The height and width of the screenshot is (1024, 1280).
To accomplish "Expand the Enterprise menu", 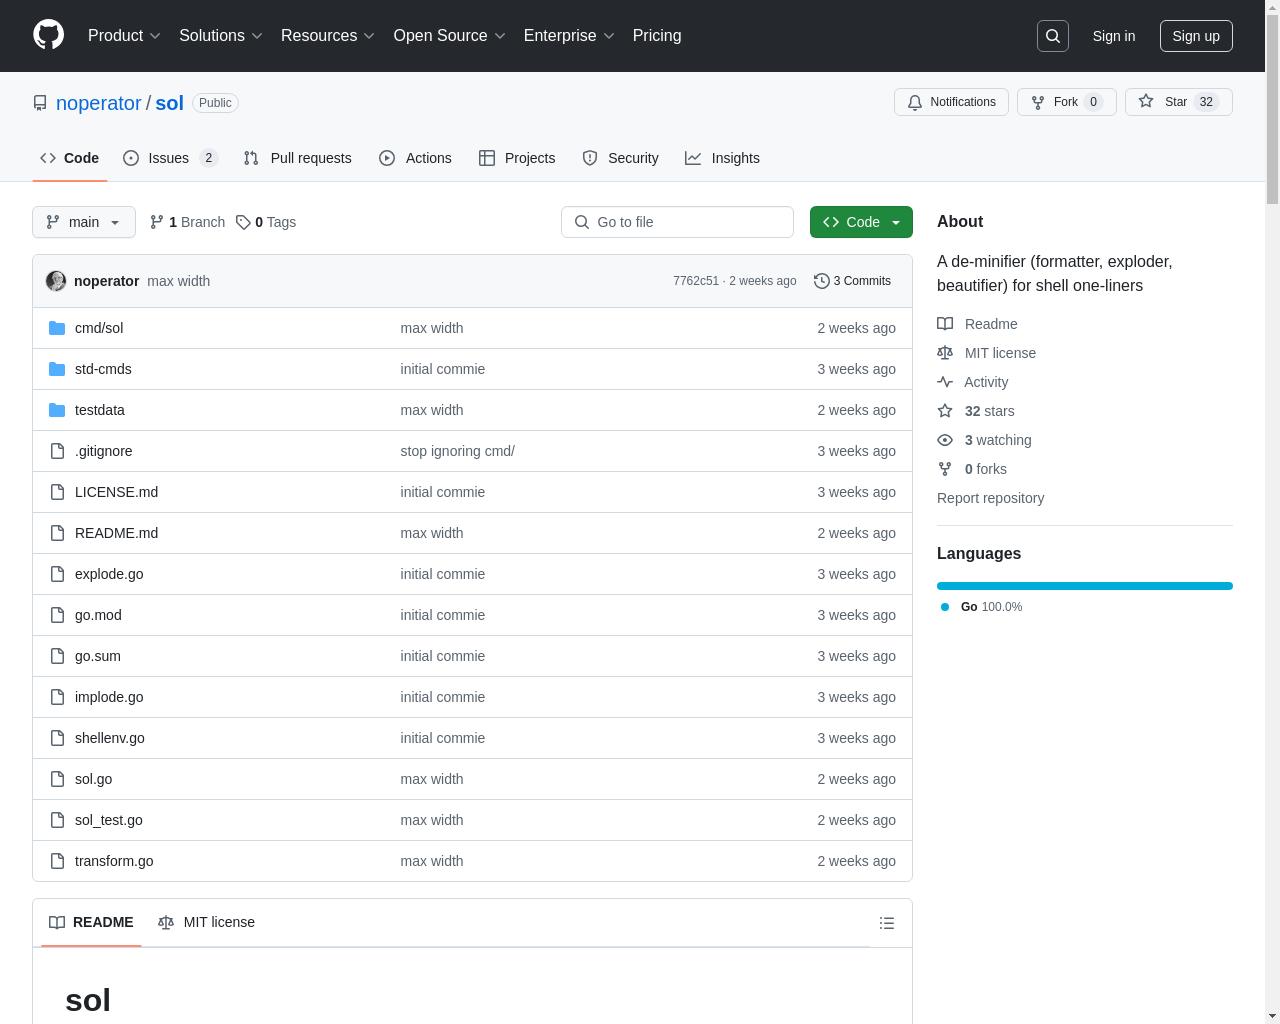I will point(569,35).
